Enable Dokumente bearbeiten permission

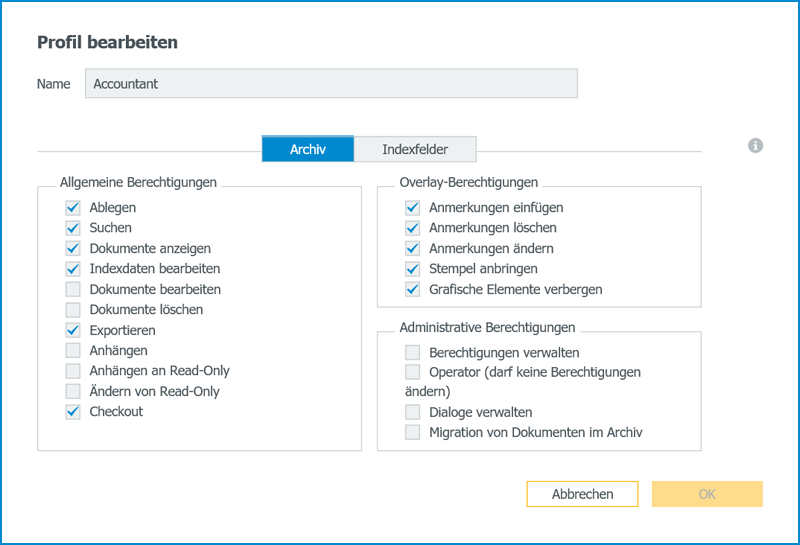click(73, 290)
